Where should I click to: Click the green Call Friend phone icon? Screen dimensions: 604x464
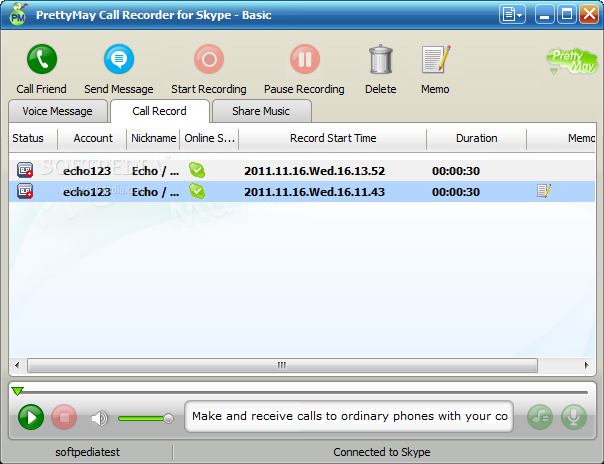point(42,59)
